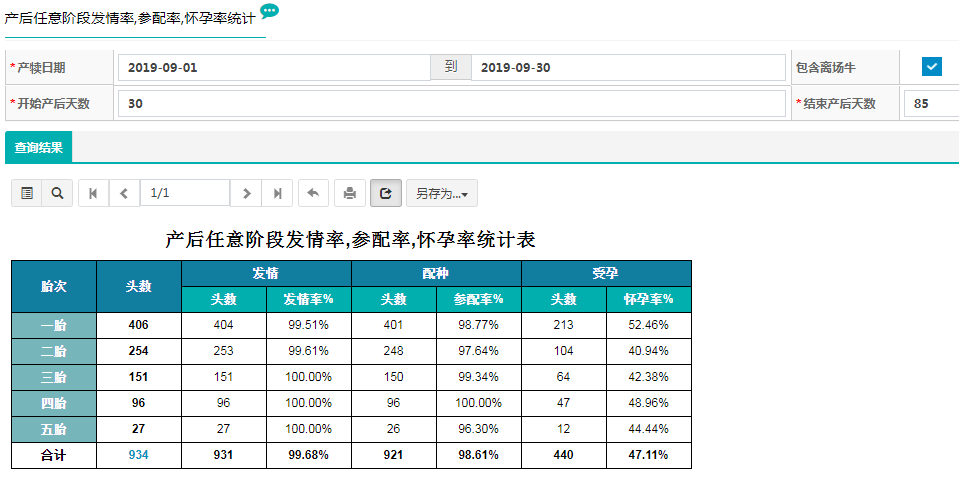Click the 到 date separator label
Screen dimensions: 959x477
[451, 67]
